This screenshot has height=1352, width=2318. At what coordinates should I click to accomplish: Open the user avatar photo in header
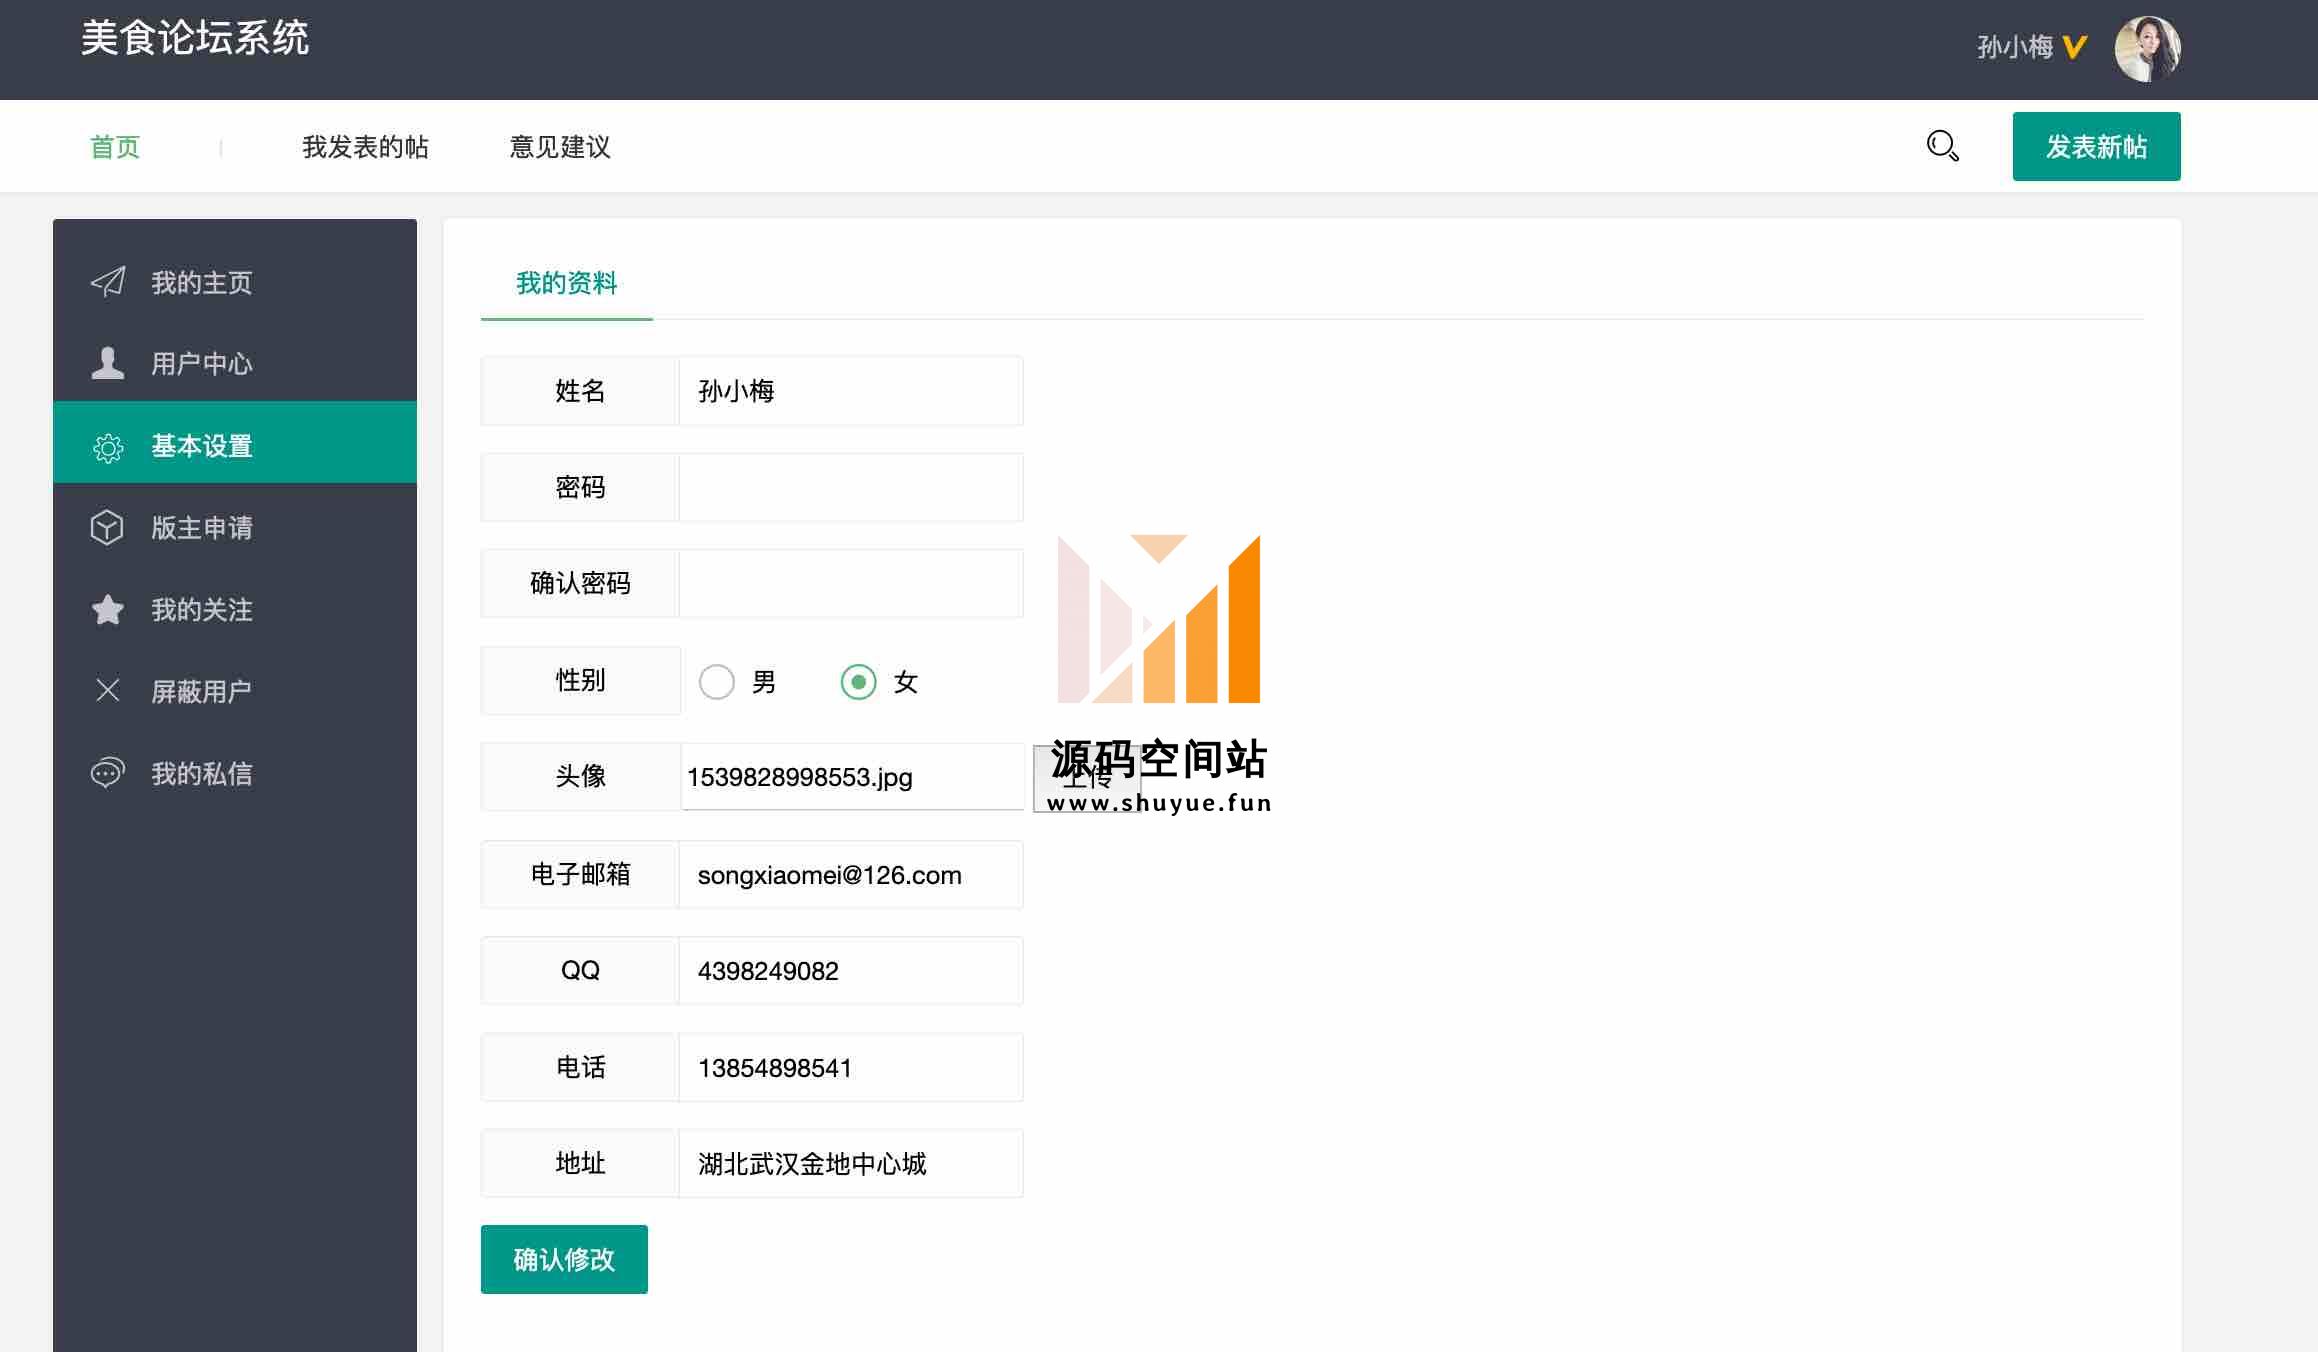[x=2147, y=48]
